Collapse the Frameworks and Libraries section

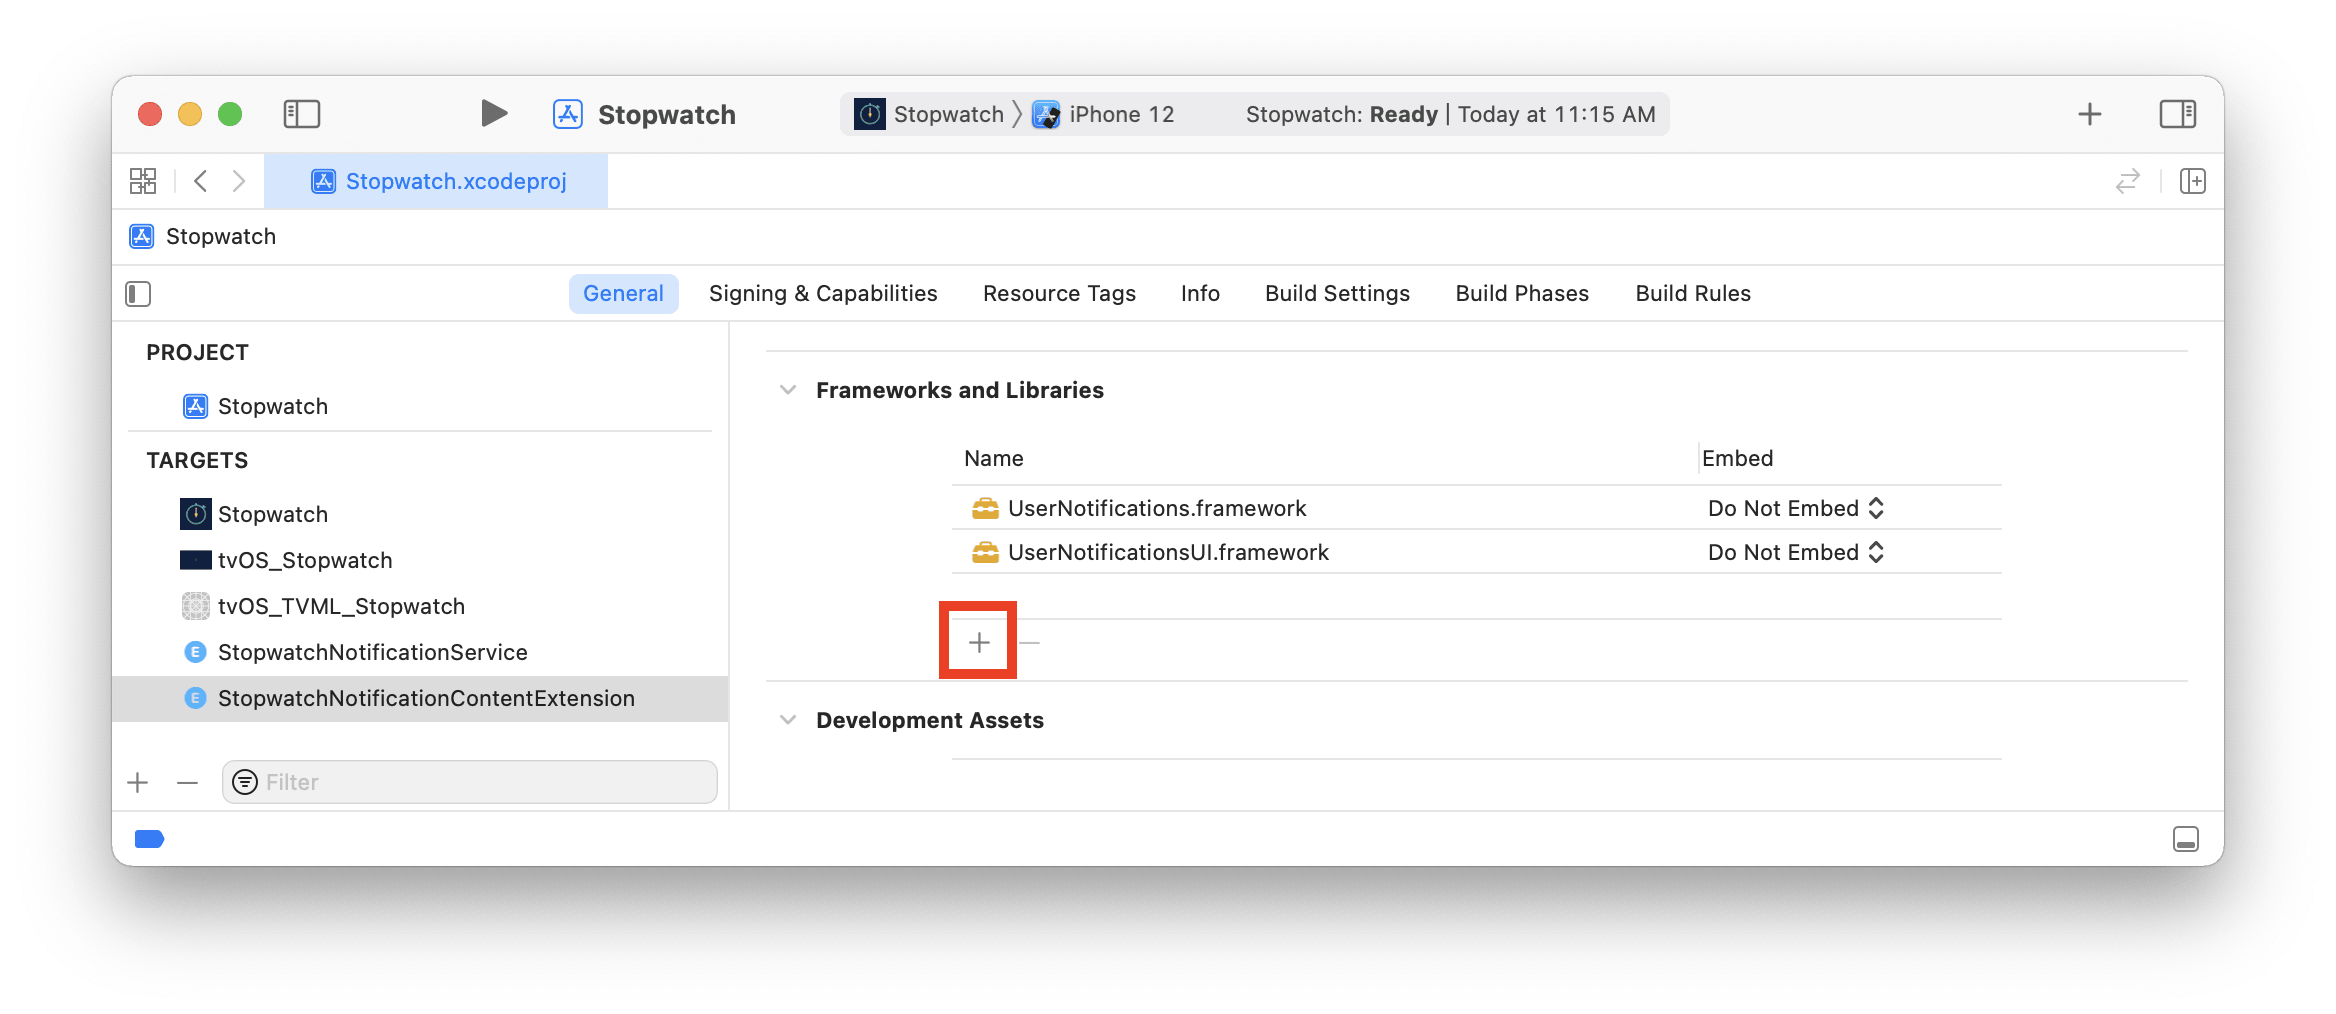(787, 390)
